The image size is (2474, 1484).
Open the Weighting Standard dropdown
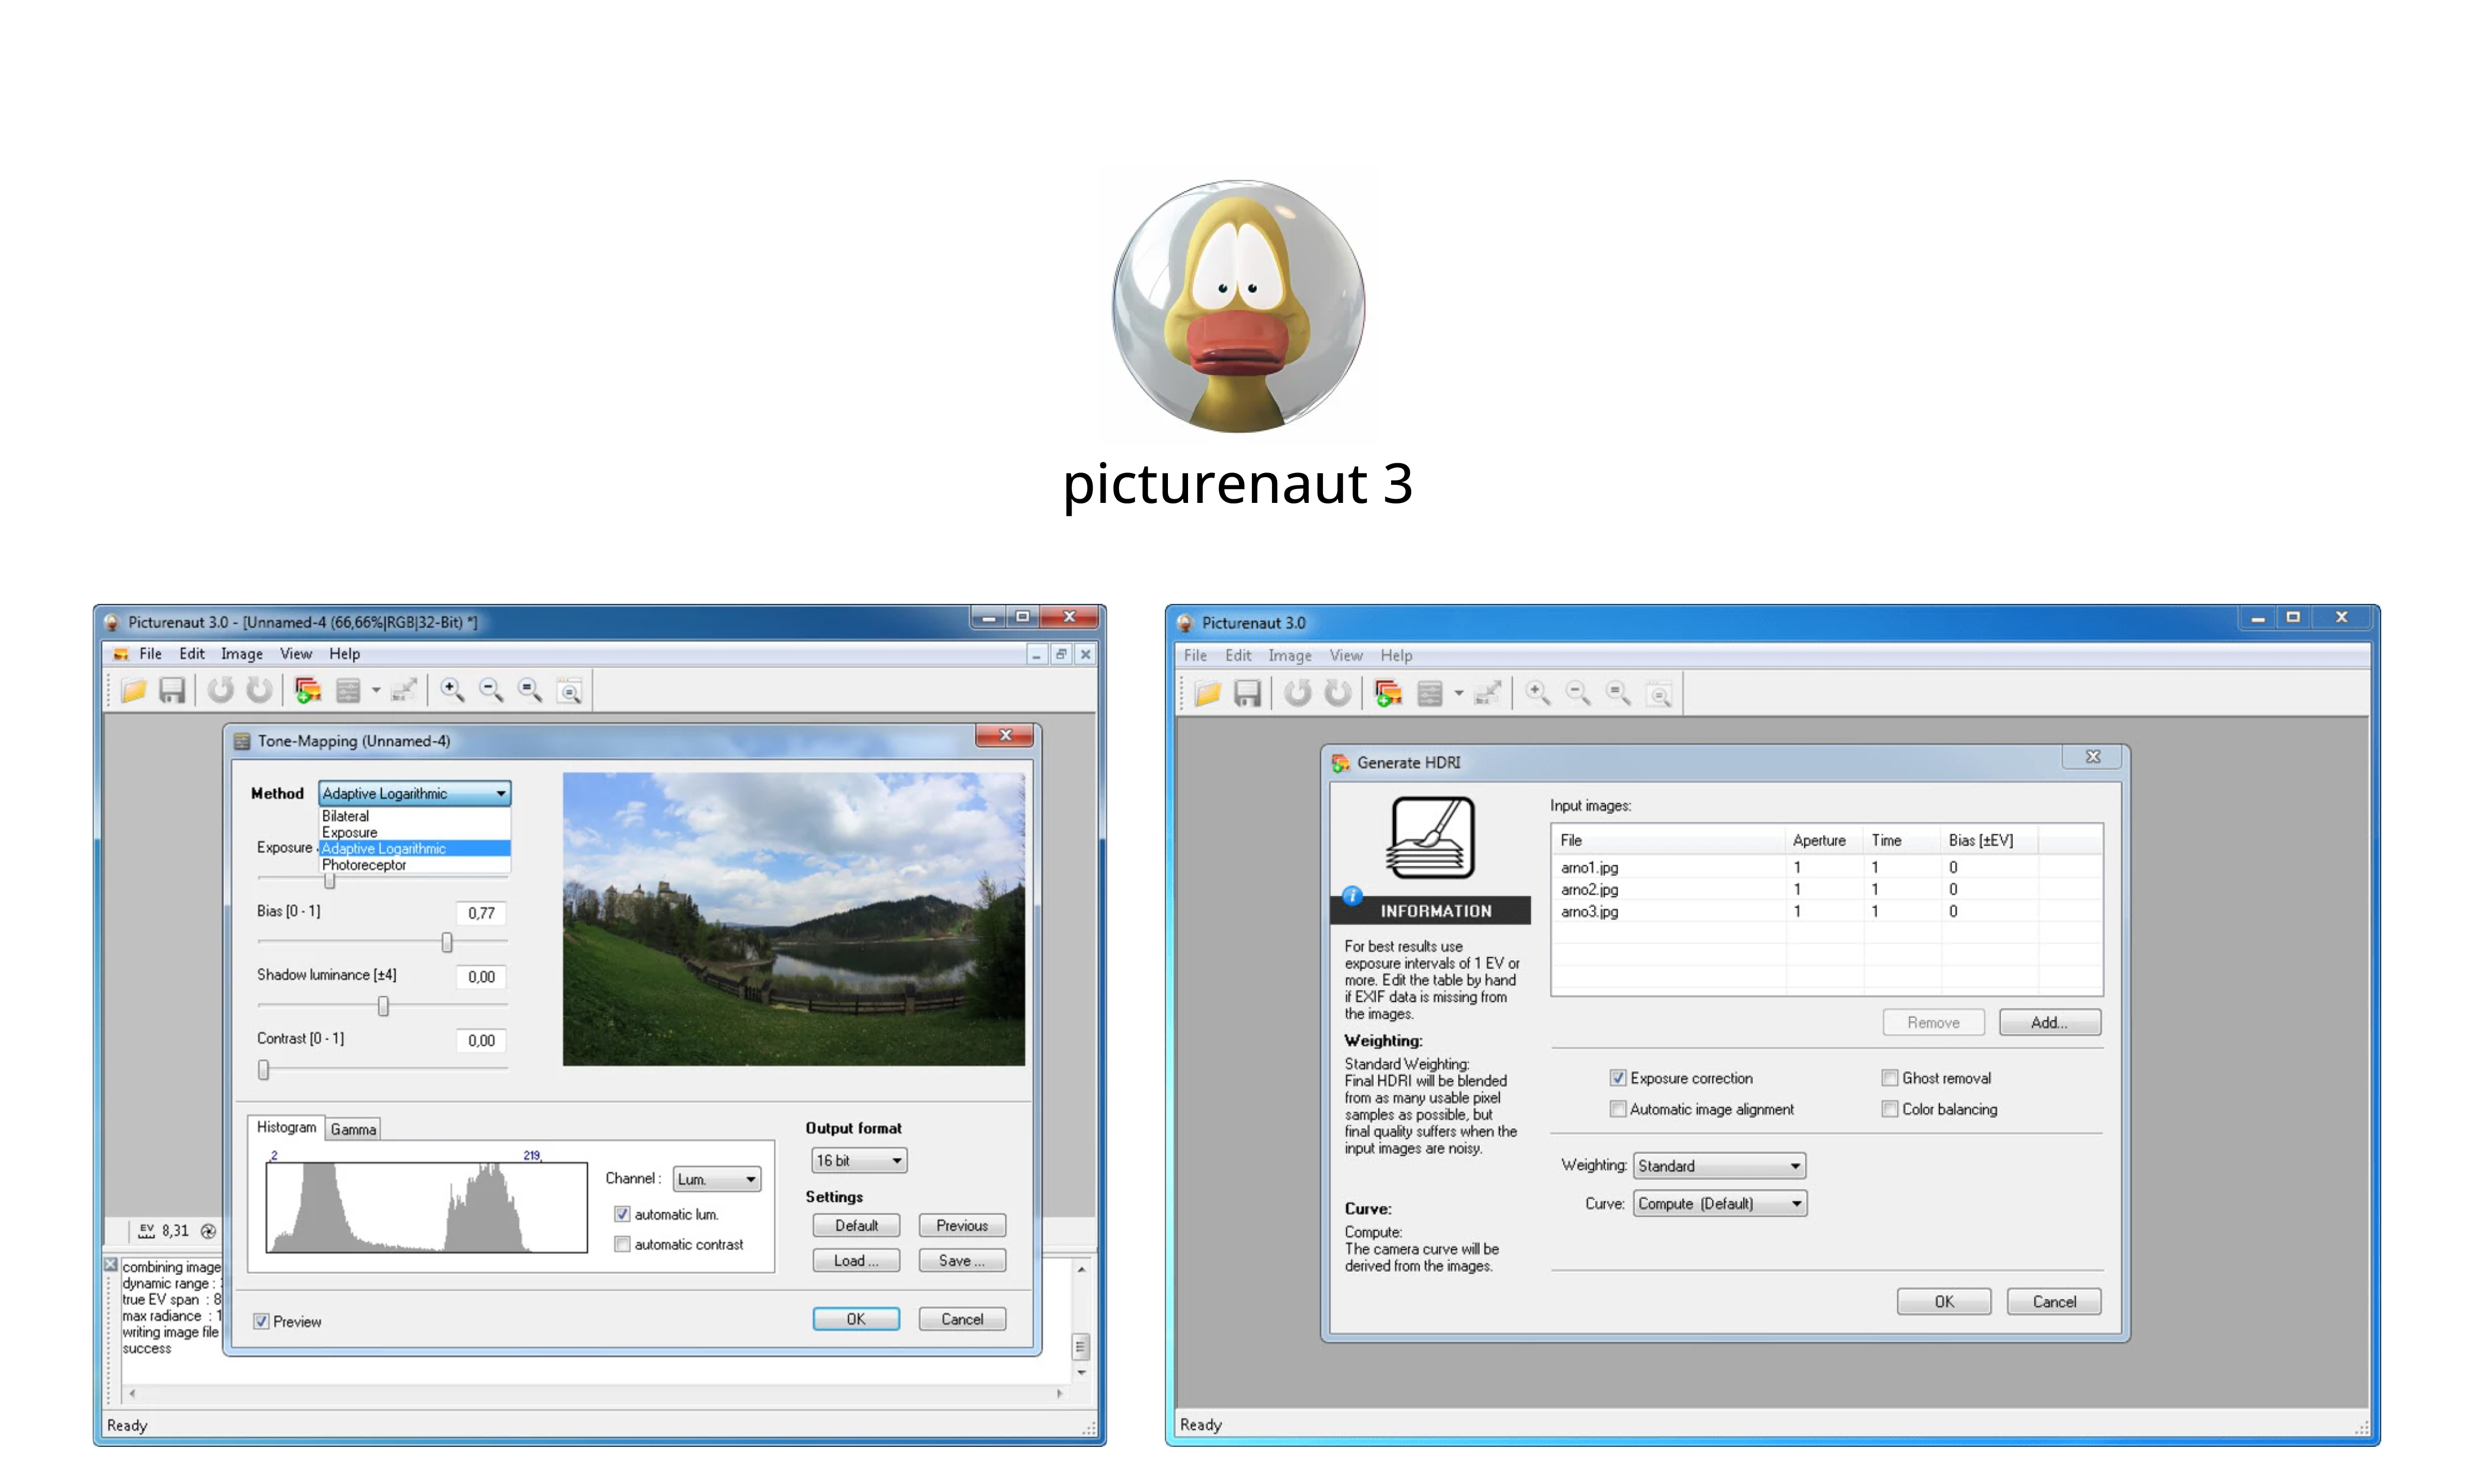(1719, 1166)
